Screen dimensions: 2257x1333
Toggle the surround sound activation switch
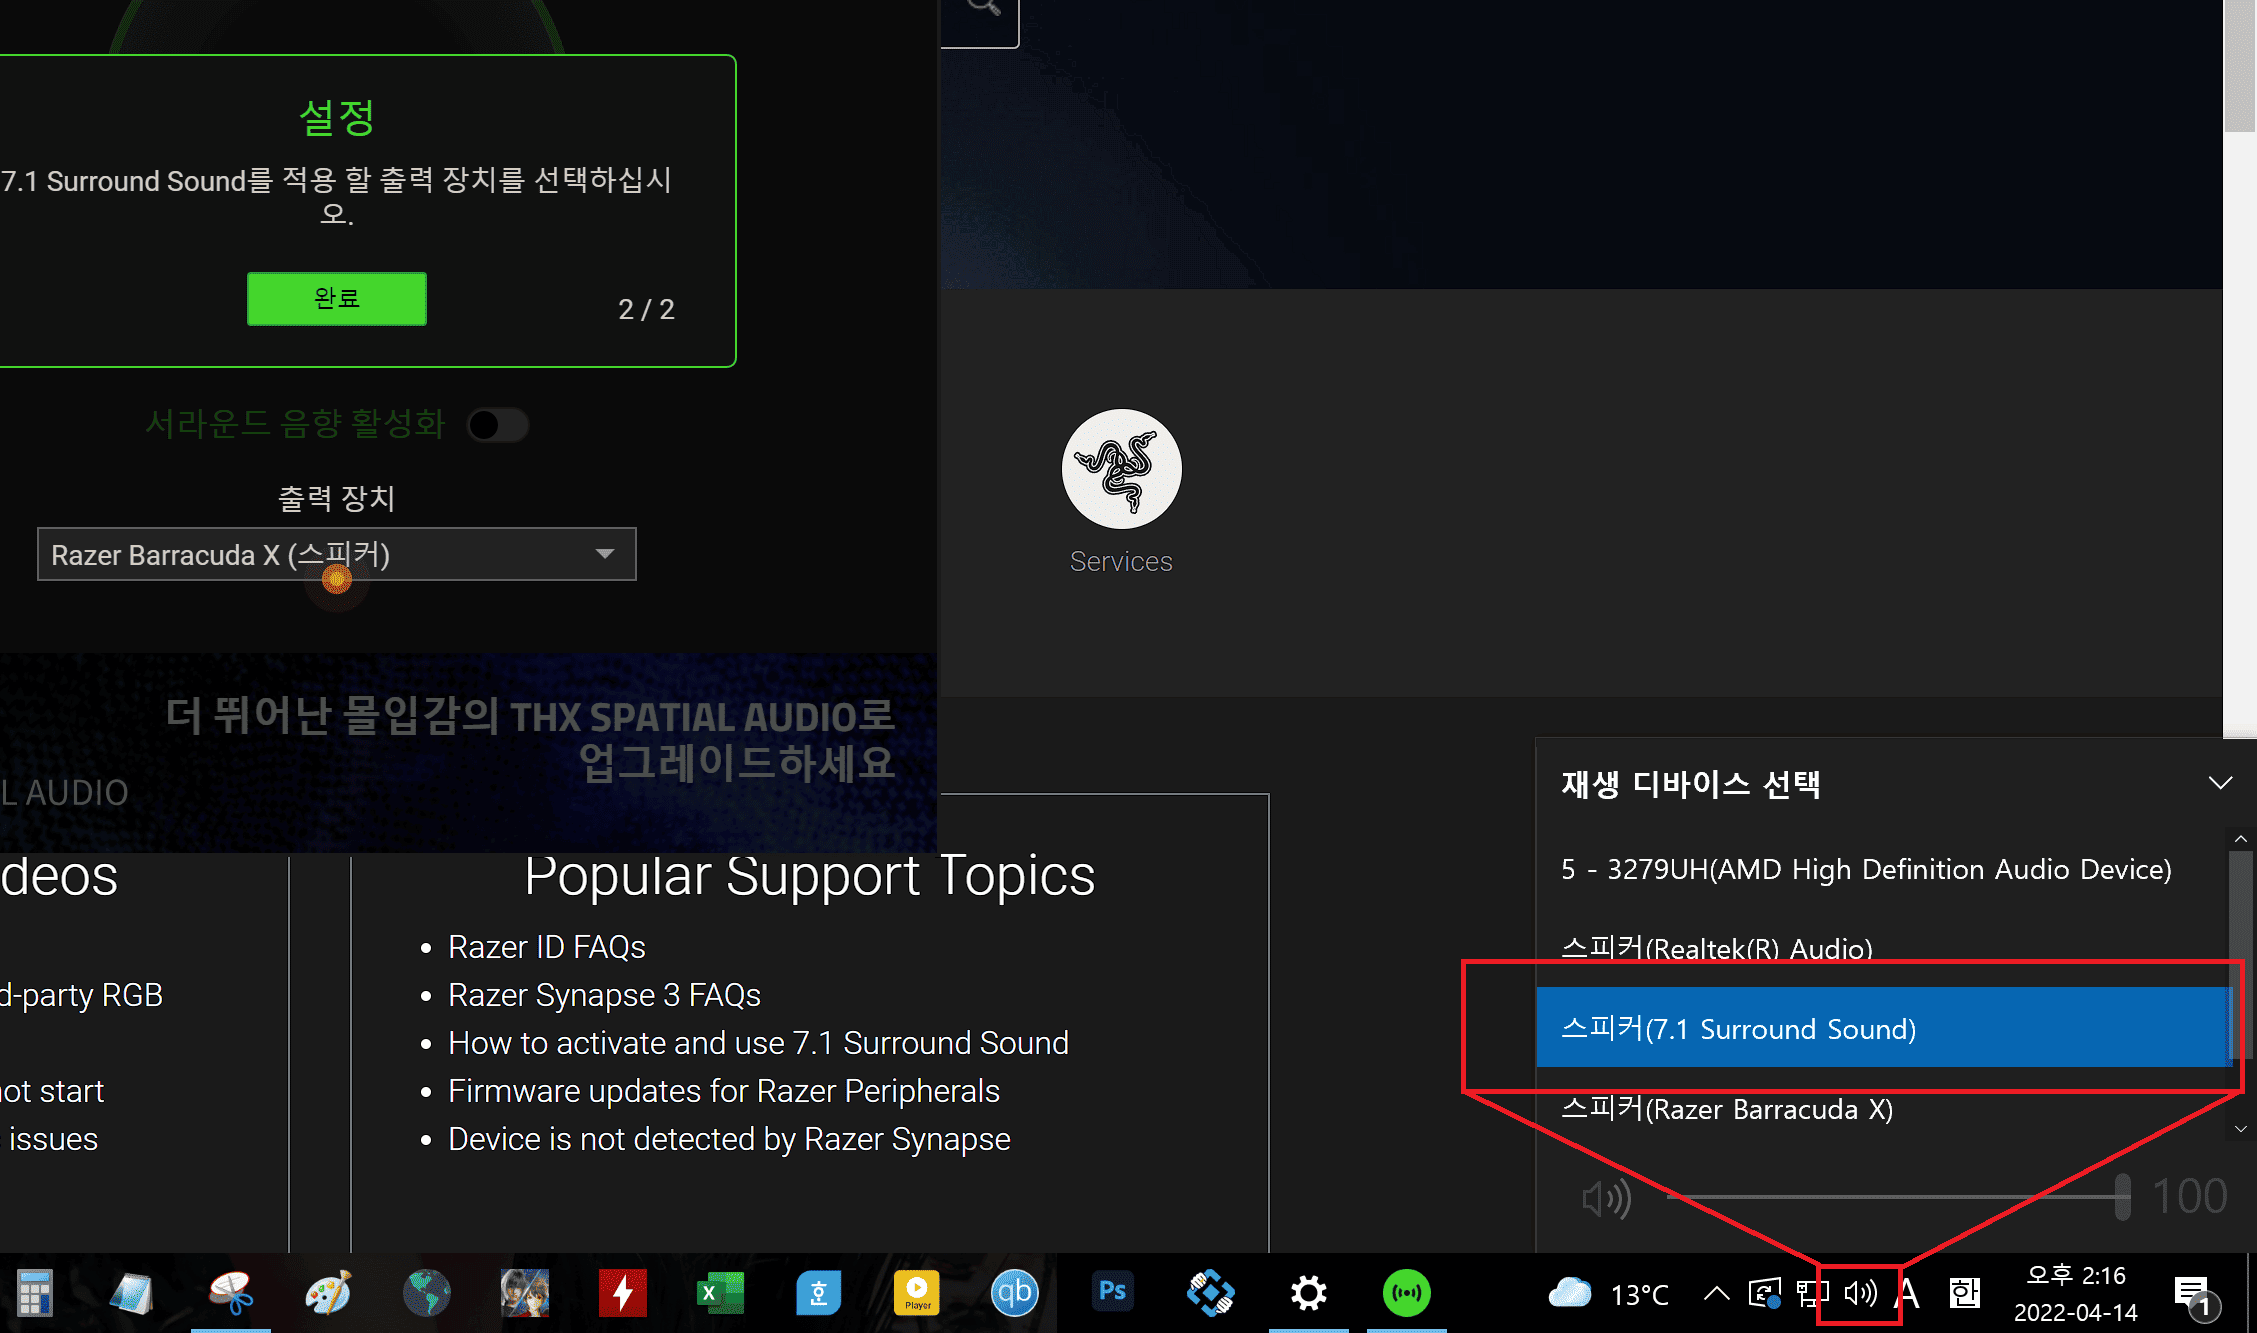tap(497, 425)
